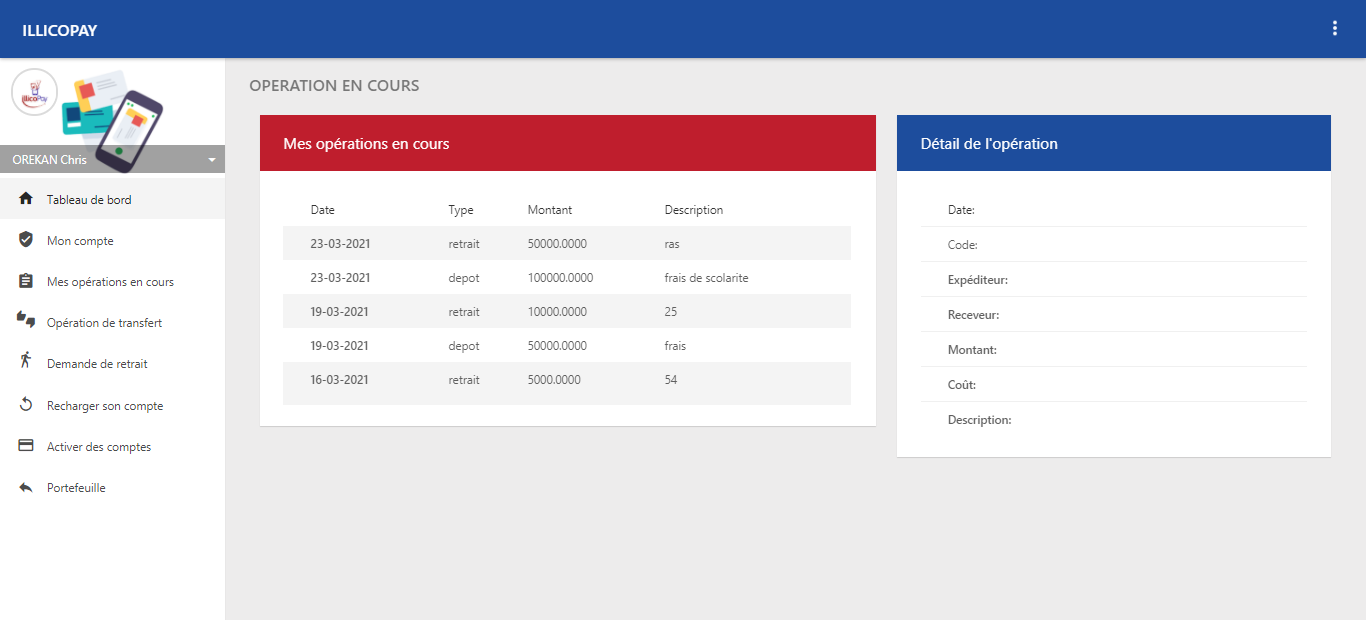Image resolution: width=1366 pixels, height=620 pixels.
Task: Open Recharger son compte in sidebar
Action: [112, 405]
